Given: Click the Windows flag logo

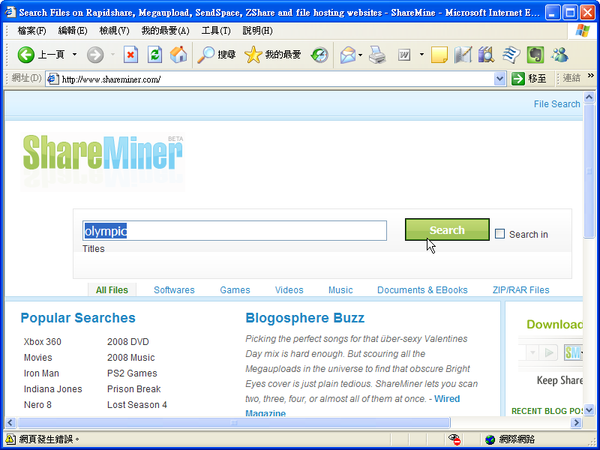Looking at the screenshot, I should [583, 31].
